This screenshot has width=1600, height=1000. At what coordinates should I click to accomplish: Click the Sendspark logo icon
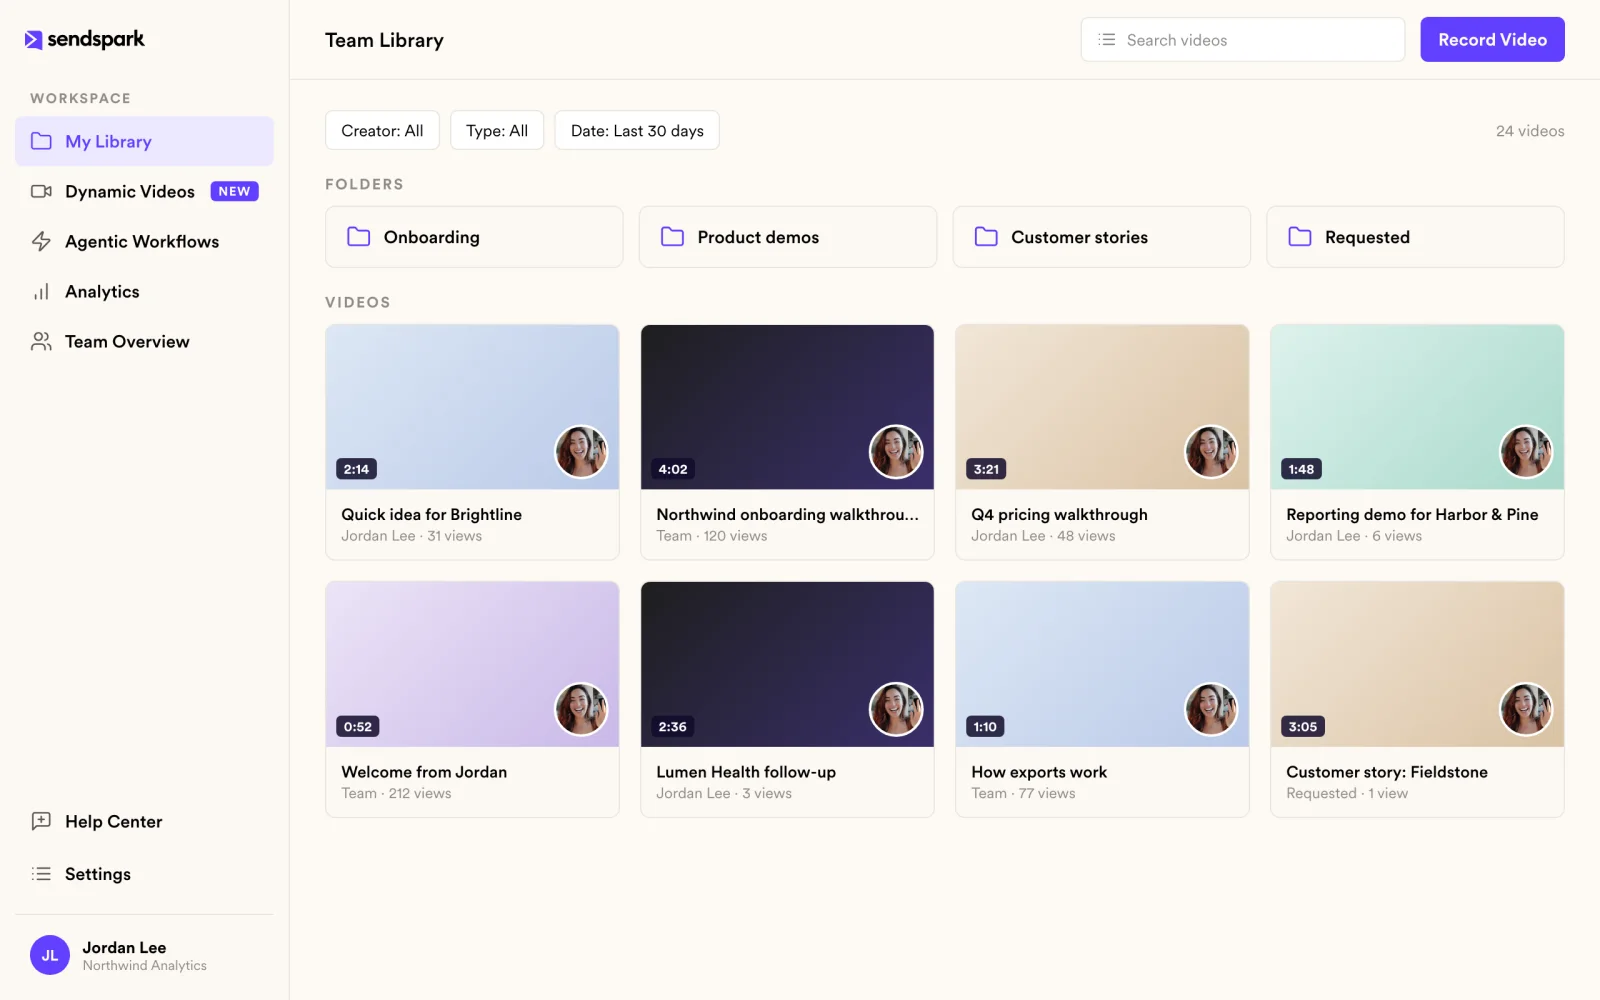tap(33, 39)
